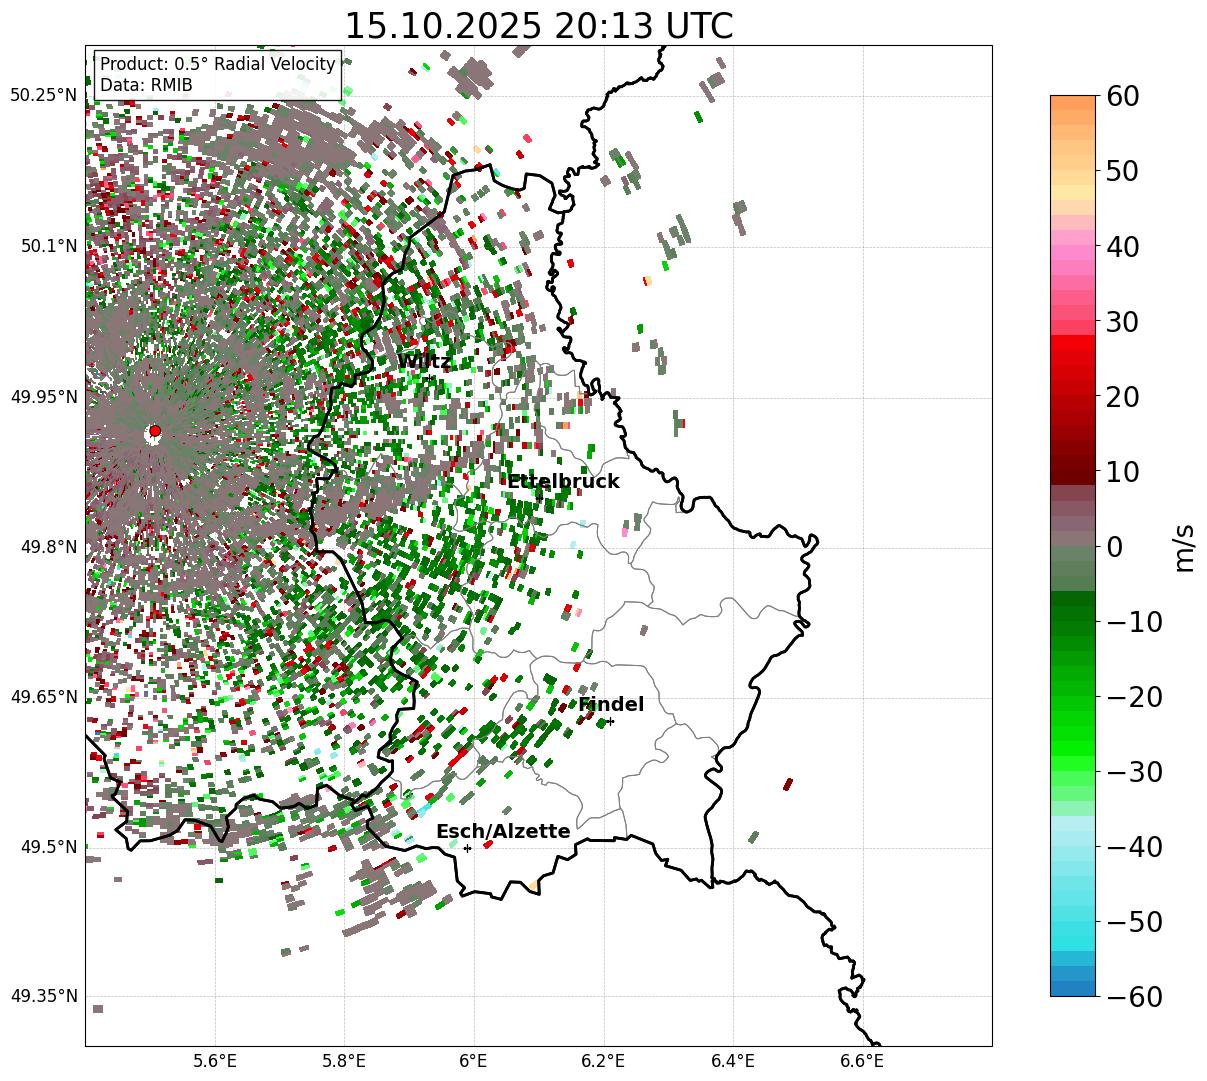Click the colorbar −40 tick label
Image resolution: width=1207 pixels, height=1081 pixels.
(1134, 847)
